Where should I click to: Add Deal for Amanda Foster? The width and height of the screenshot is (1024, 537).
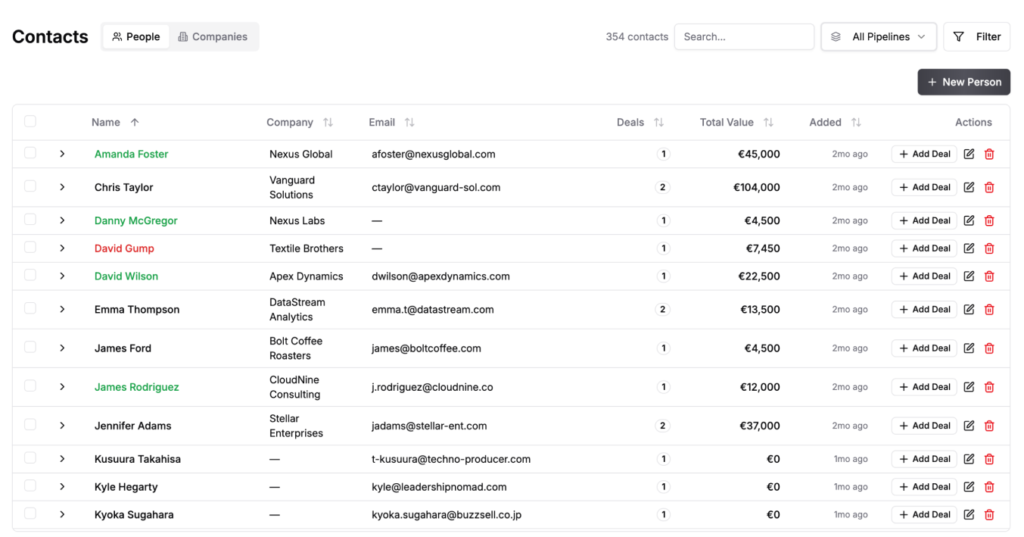point(924,154)
